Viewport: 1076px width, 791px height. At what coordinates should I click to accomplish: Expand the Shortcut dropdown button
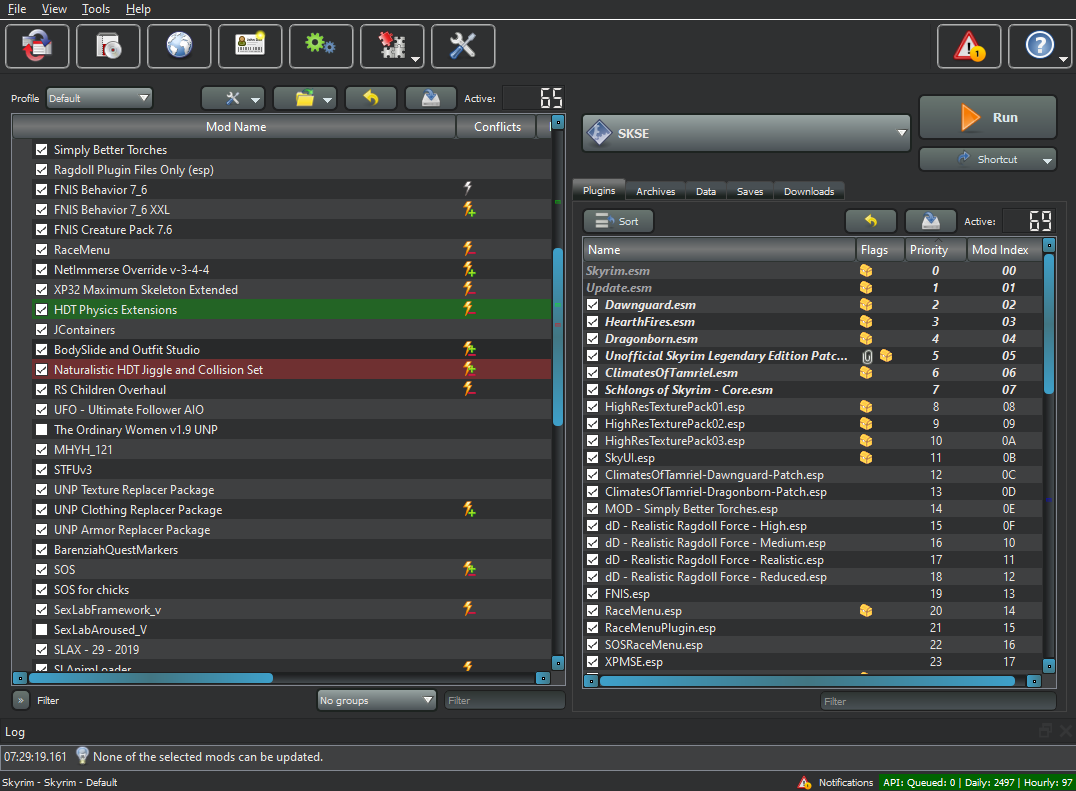pos(987,159)
